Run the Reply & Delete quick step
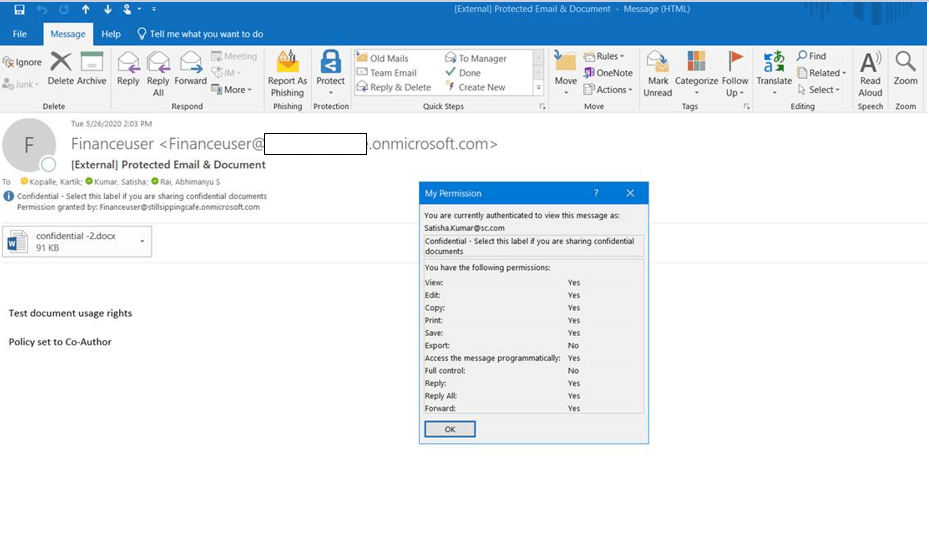Image resolution: width=929 pixels, height=553 pixels. 393,87
